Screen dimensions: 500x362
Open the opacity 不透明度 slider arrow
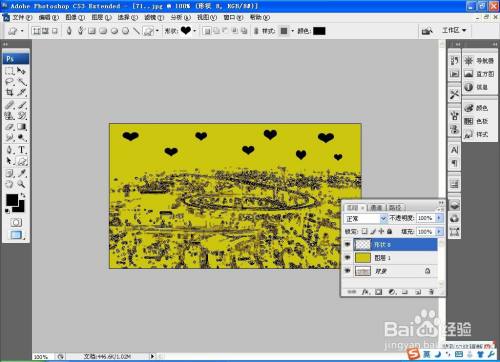tap(439, 218)
